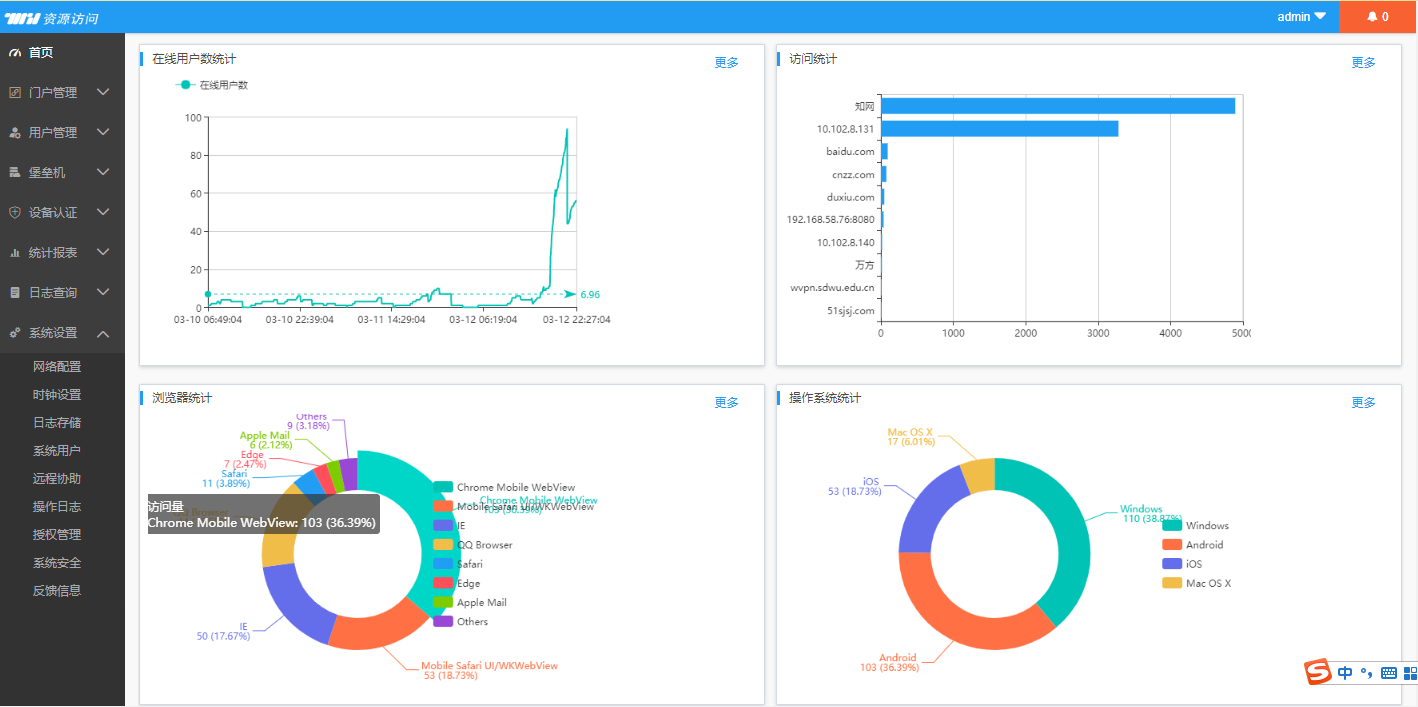
Task: Open notifications via the bell icon
Action: (x=1372, y=17)
